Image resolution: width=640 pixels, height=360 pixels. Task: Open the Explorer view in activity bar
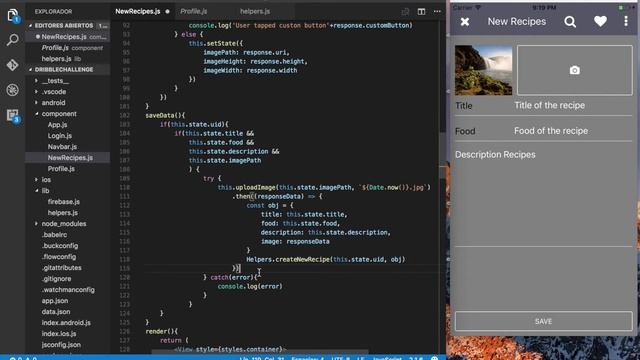point(12,16)
